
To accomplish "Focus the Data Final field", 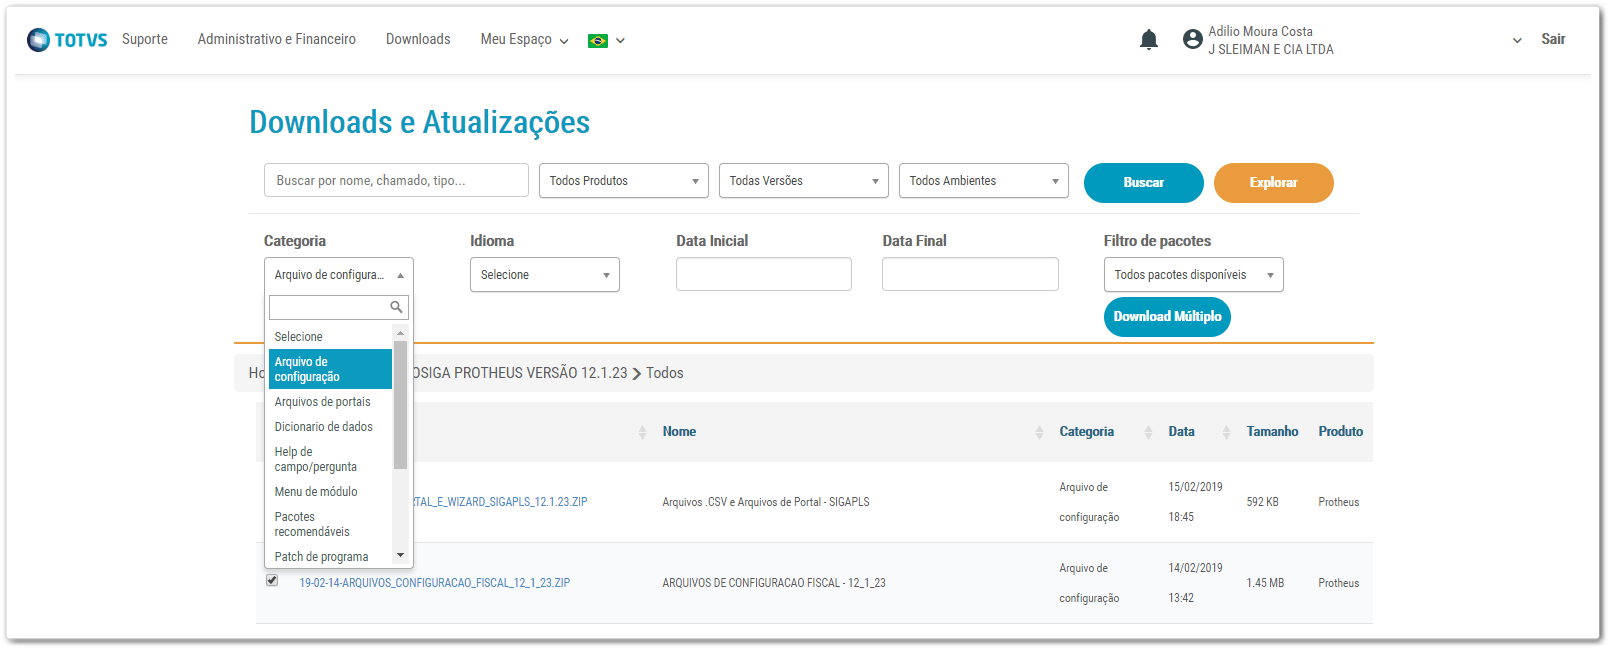I will pos(970,275).
